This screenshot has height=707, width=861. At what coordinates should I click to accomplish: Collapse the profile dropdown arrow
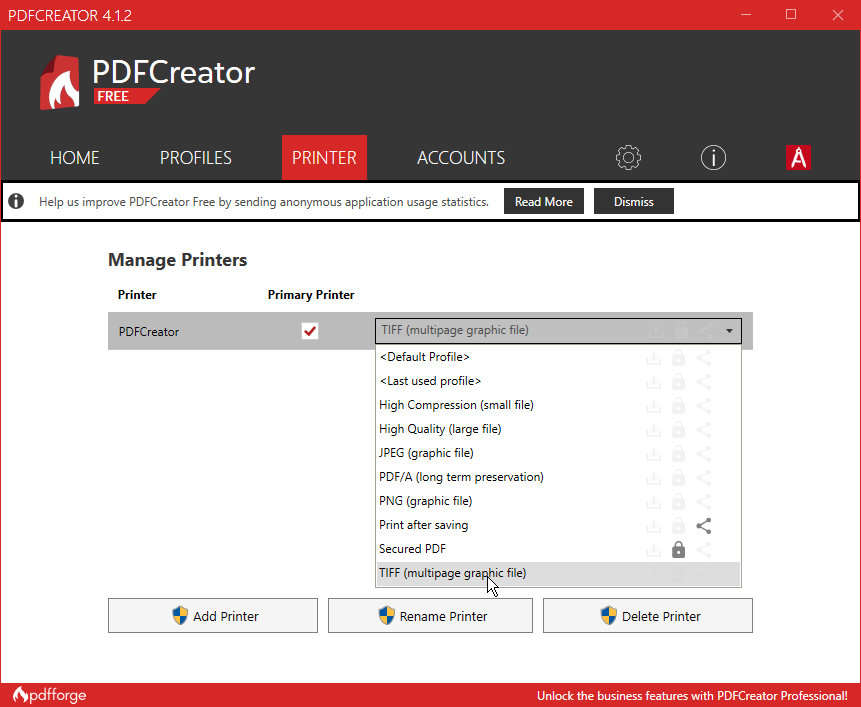(729, 331)
